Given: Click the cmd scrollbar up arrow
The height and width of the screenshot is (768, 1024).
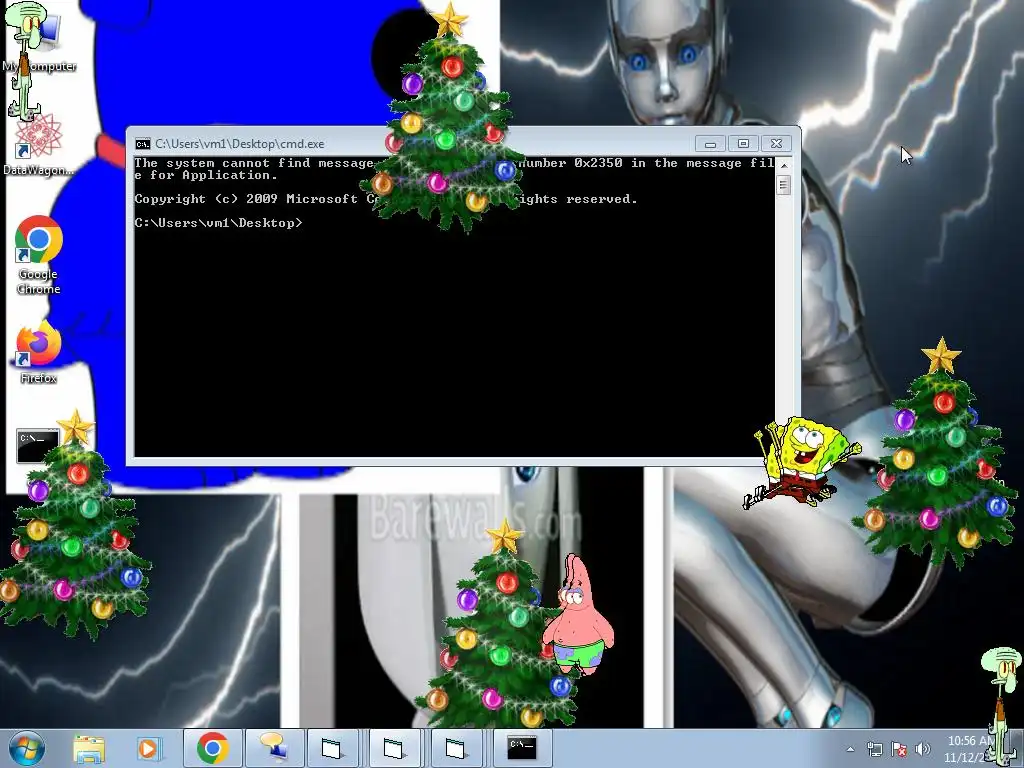Looking at the screenshot, I should [x=784, y=166].
